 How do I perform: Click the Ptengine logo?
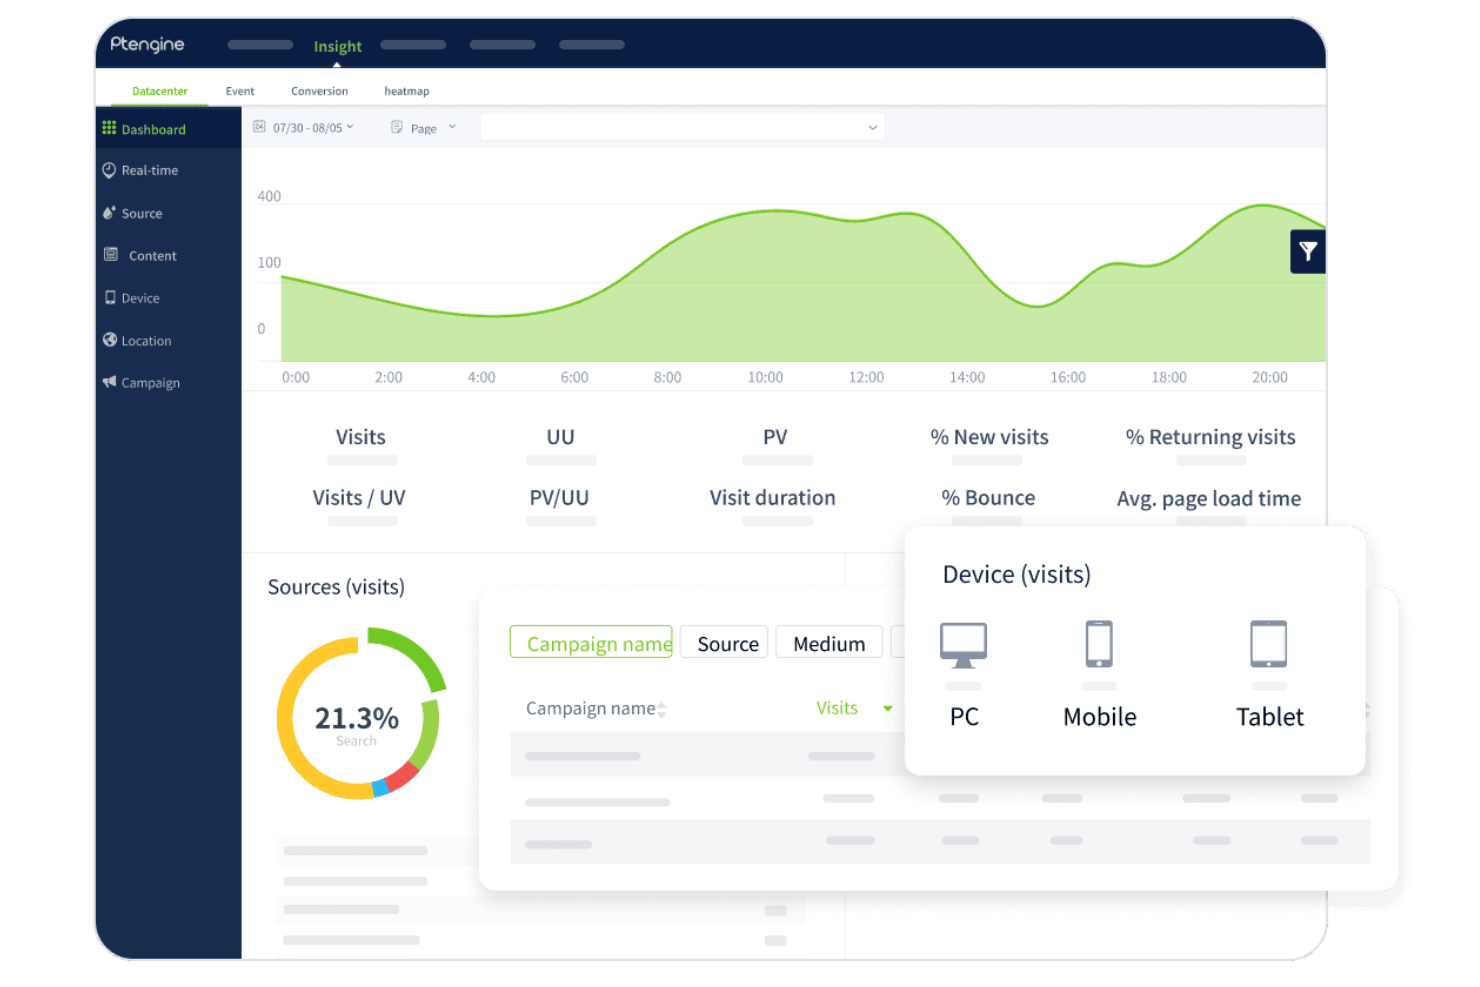point(147,44)
